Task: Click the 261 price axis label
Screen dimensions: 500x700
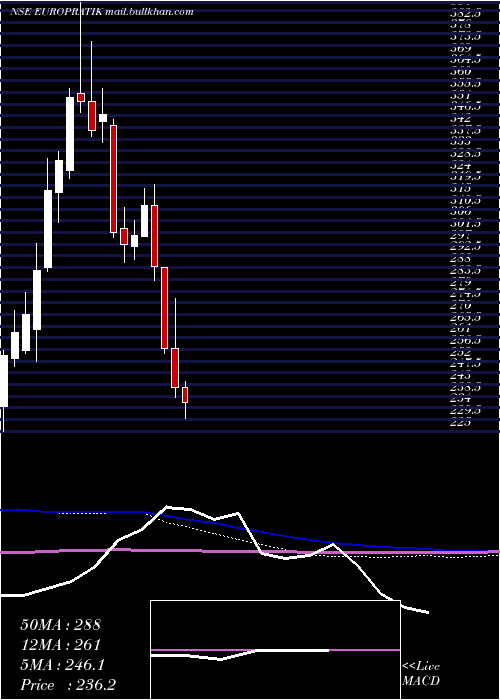Action: tap(460, 329)
